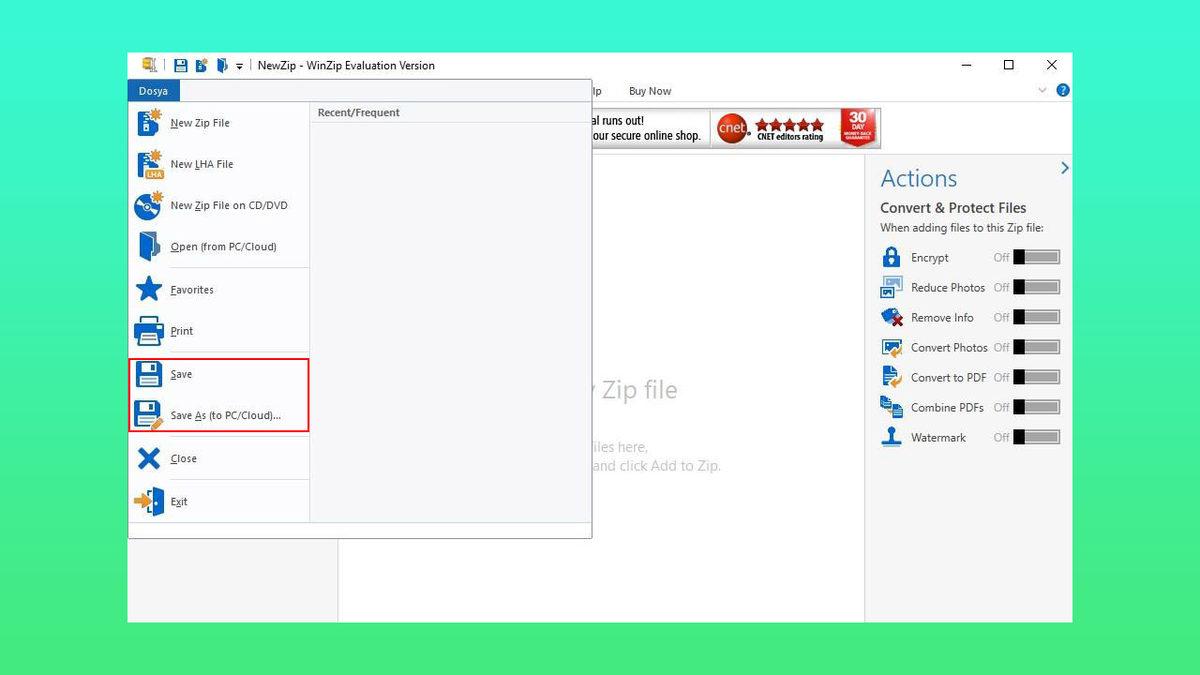Select the Buy Now menu item
The width and height of the screenshot is (1200, 675).
point(649,90)
